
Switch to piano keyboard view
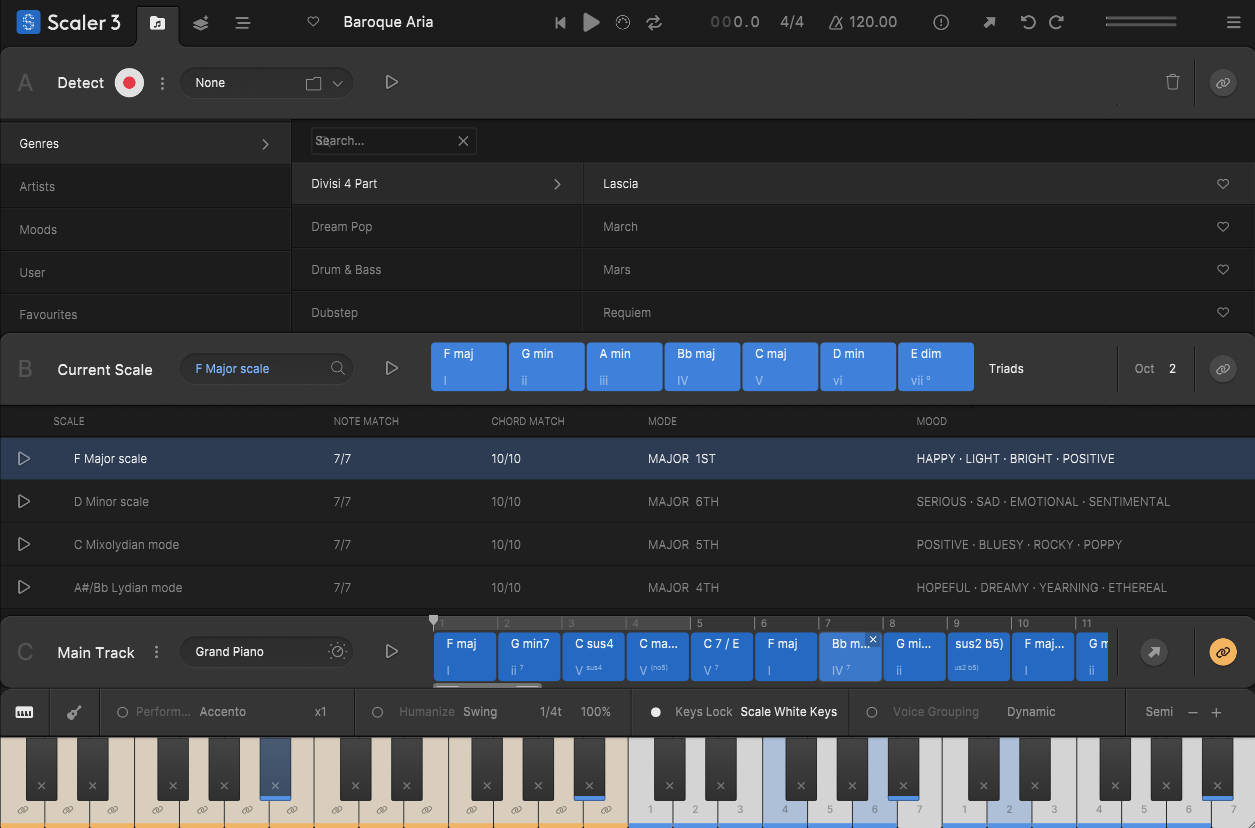(25, 712)
